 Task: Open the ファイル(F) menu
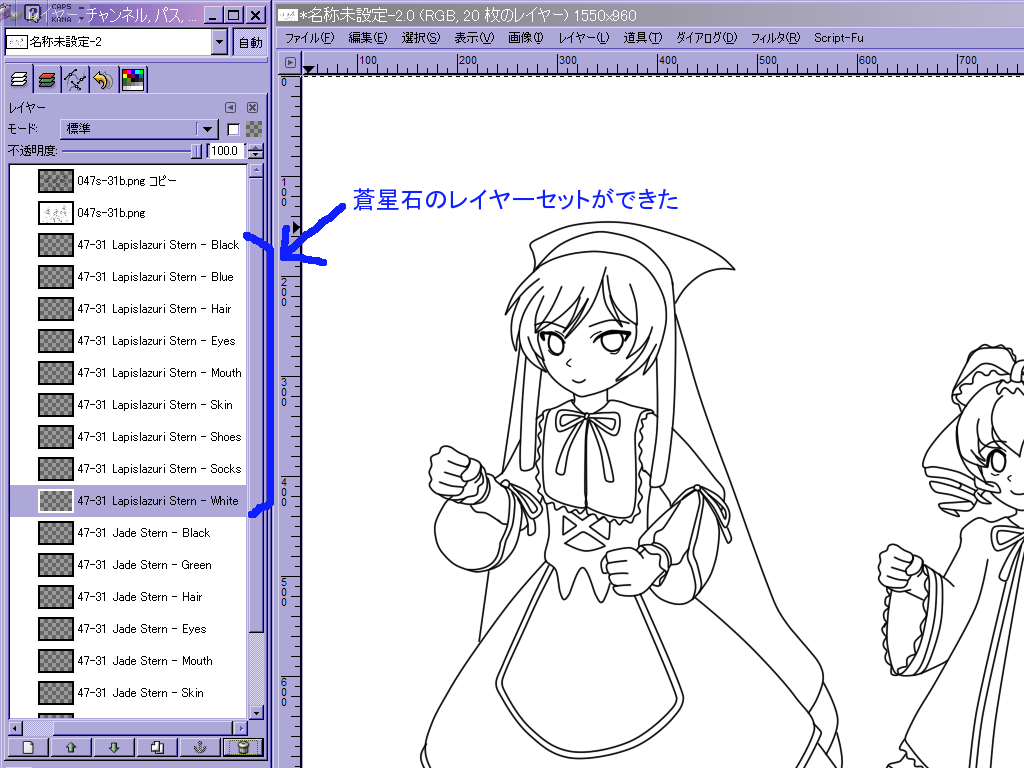tap(310, 38)
